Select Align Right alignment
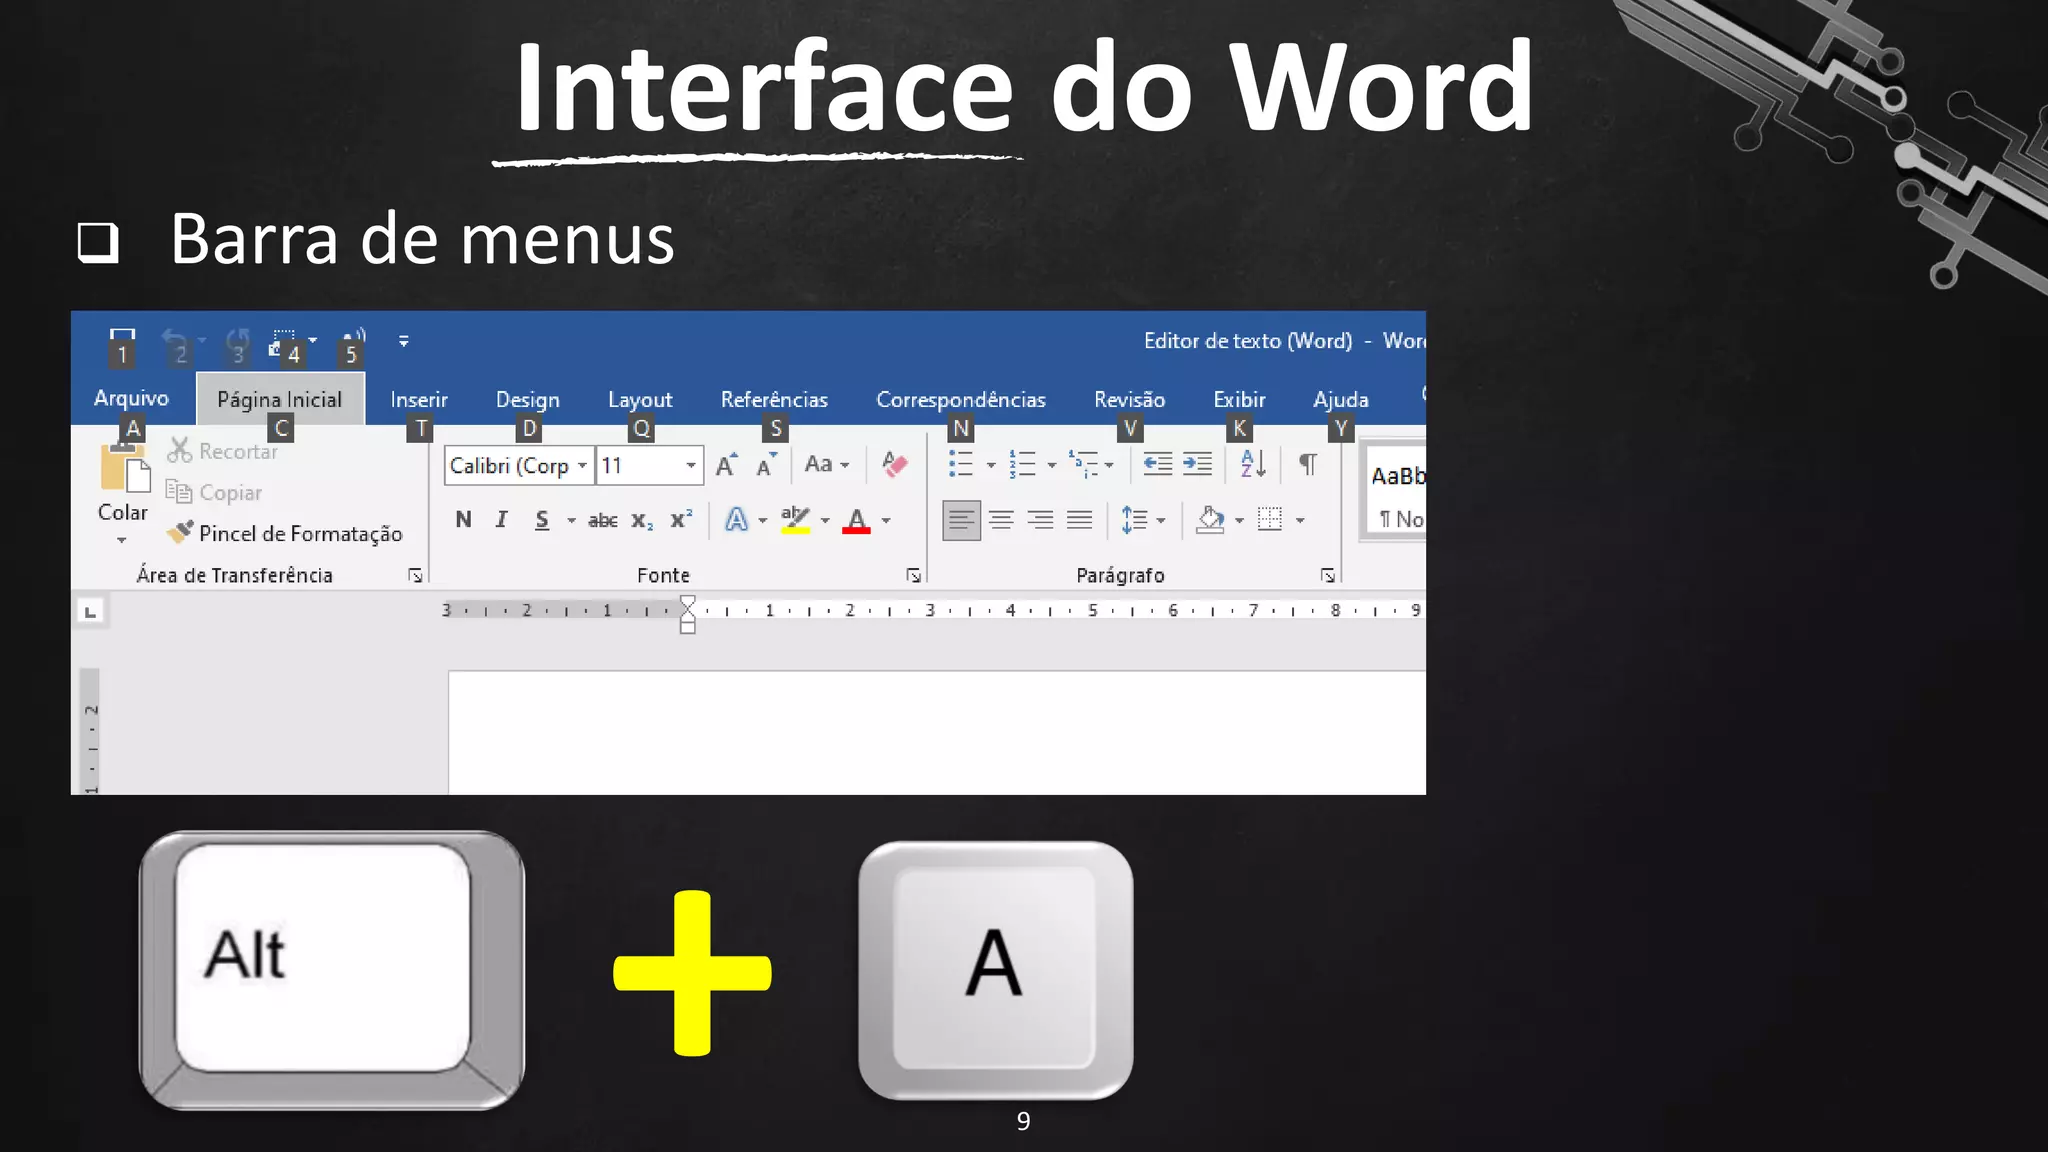2048x1152 pixels. pyautogui.click(x=1040, y=520)
